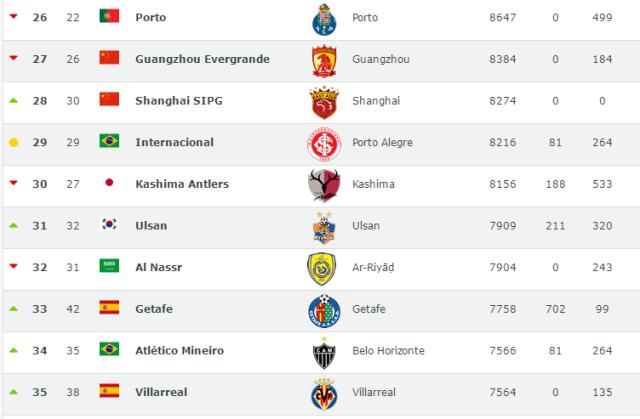Click the Portugal flag beside Porto
This screenshot has width=640, height=419.
point(109,16)
